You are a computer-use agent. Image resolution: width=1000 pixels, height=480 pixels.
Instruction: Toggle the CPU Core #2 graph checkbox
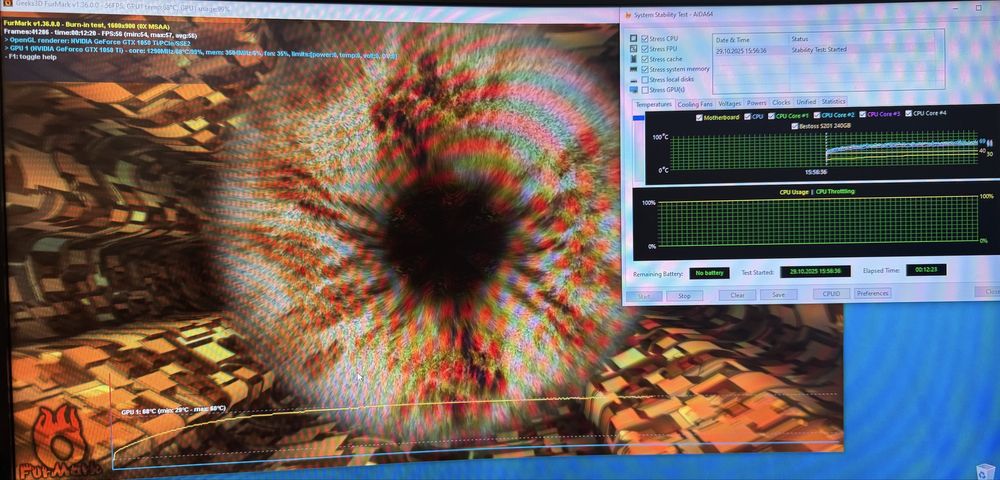tap(817, 115)
